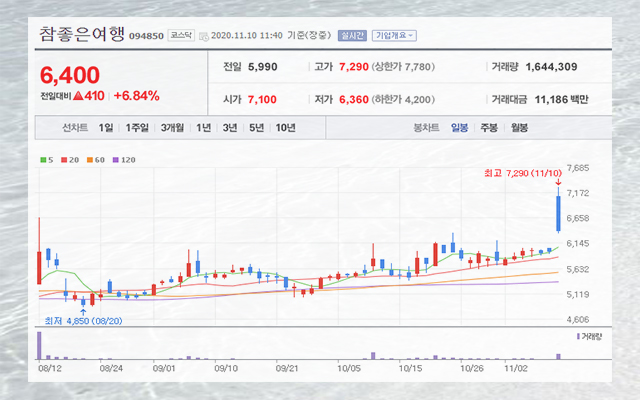Image resolution: width=640 pixels, height=400 pixels.
Task: Click the stock code 094850
Action: (x=146, y=36)
